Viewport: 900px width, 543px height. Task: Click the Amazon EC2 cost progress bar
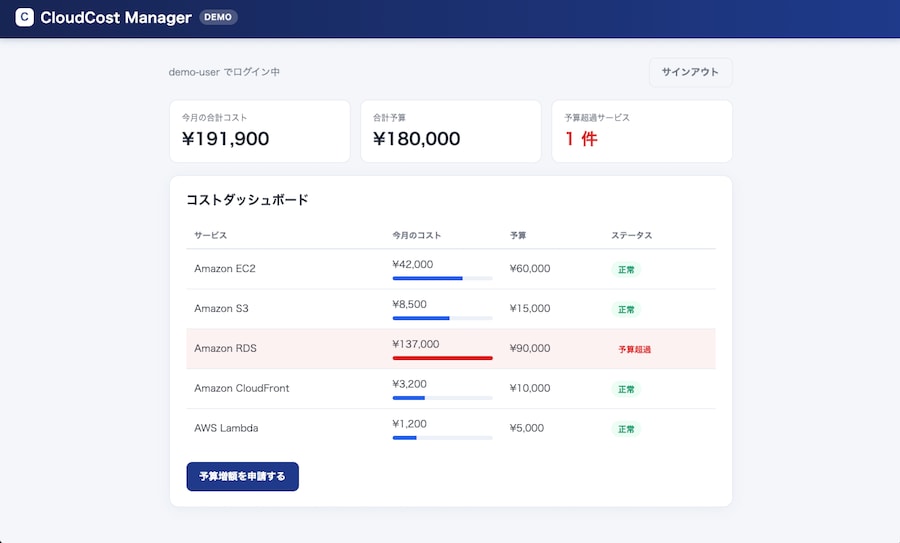(443, 278)
